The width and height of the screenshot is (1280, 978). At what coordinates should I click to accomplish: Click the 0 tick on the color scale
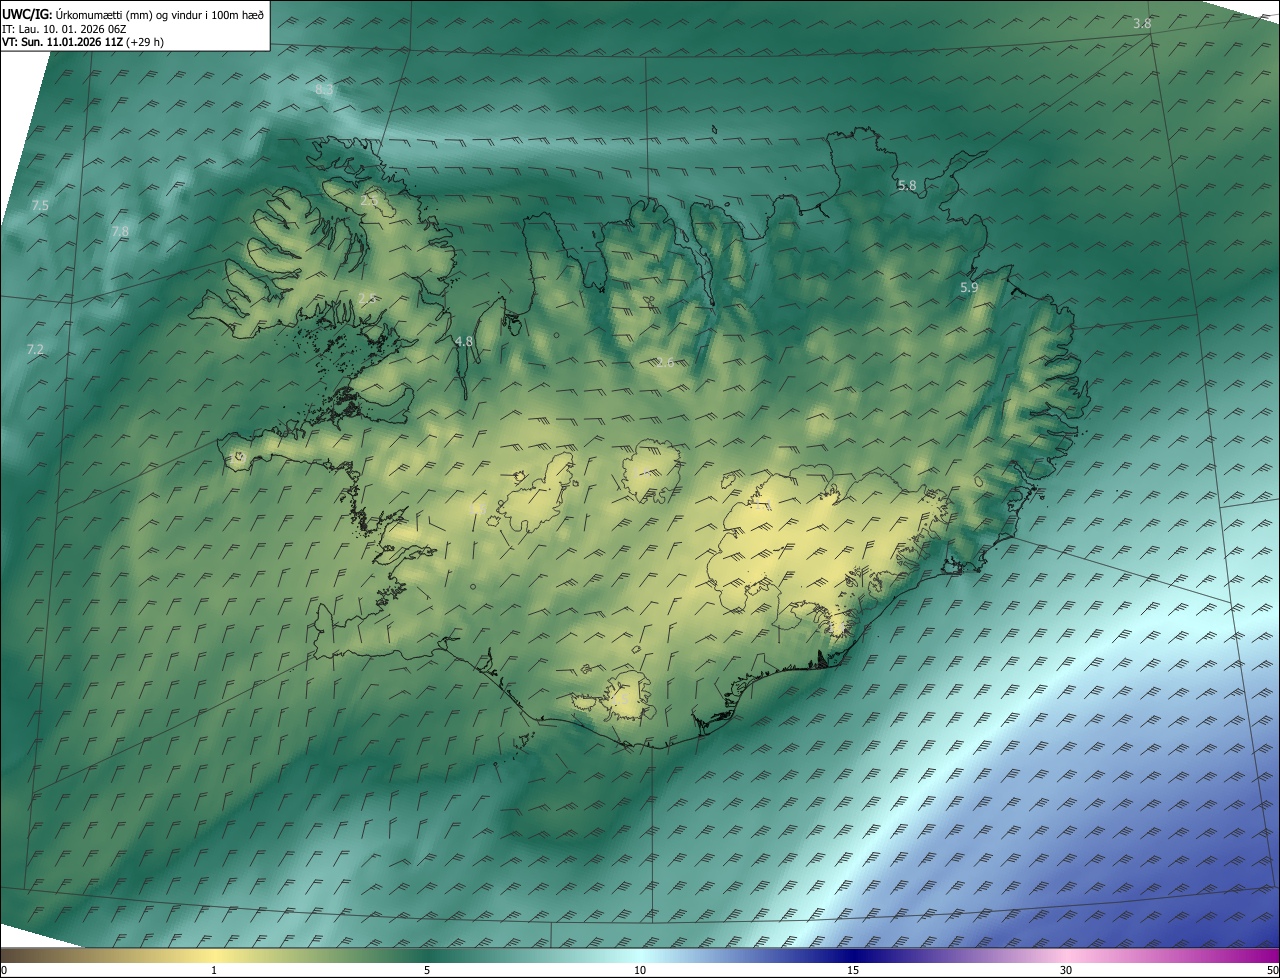pos(4,971)
